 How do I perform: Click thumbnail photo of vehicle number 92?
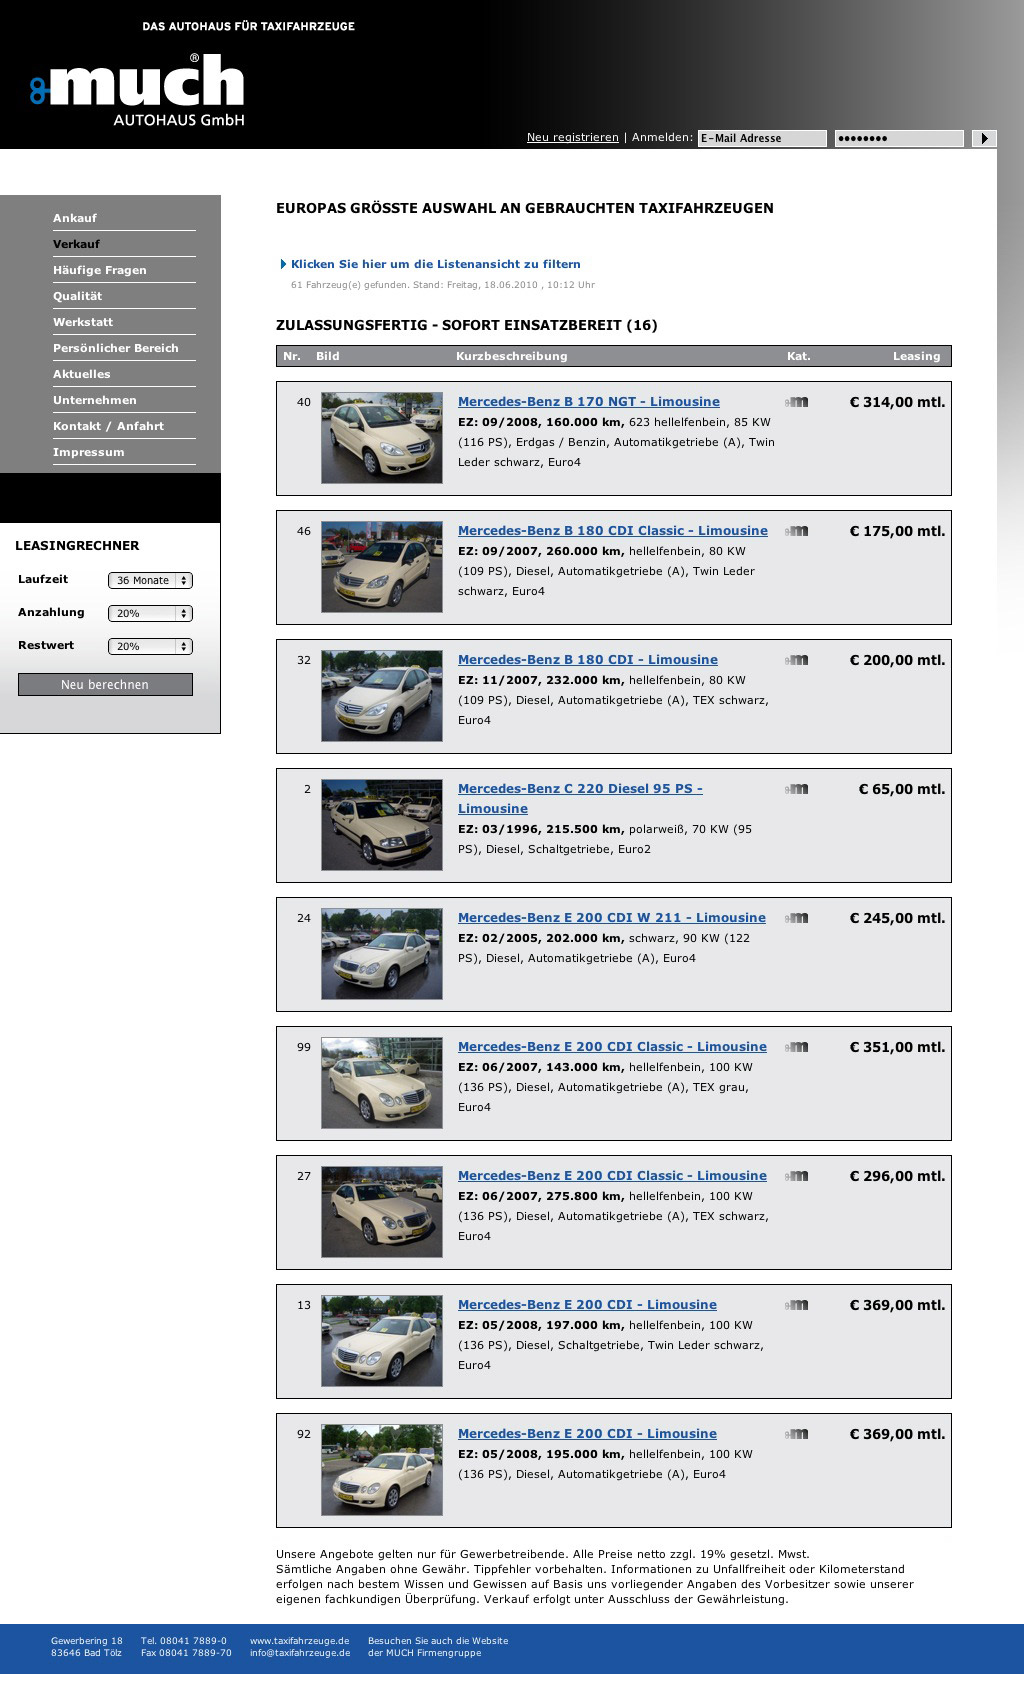382,1470
